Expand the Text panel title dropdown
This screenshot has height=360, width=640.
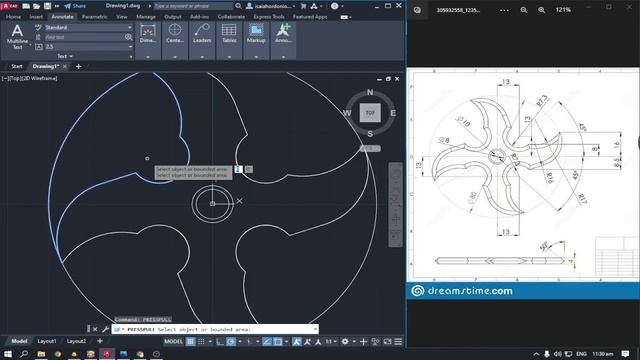[64, 56]
